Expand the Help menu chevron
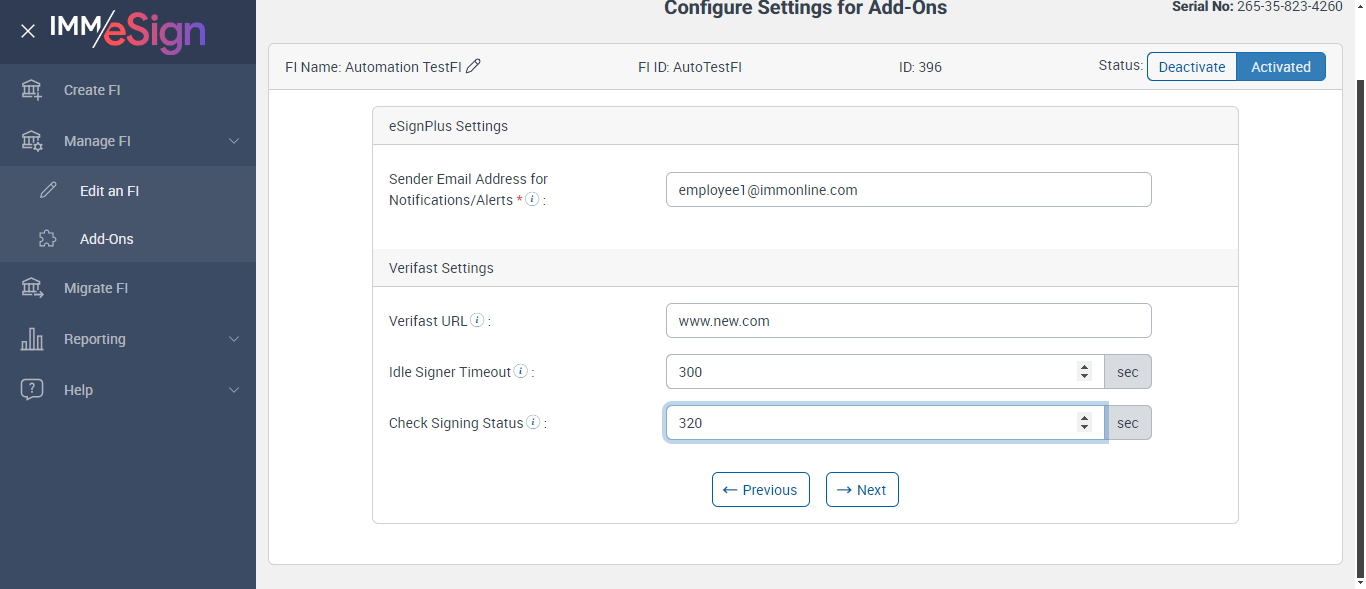Image resolution: width=1366 pixels, height=589 pixels. 234,390
